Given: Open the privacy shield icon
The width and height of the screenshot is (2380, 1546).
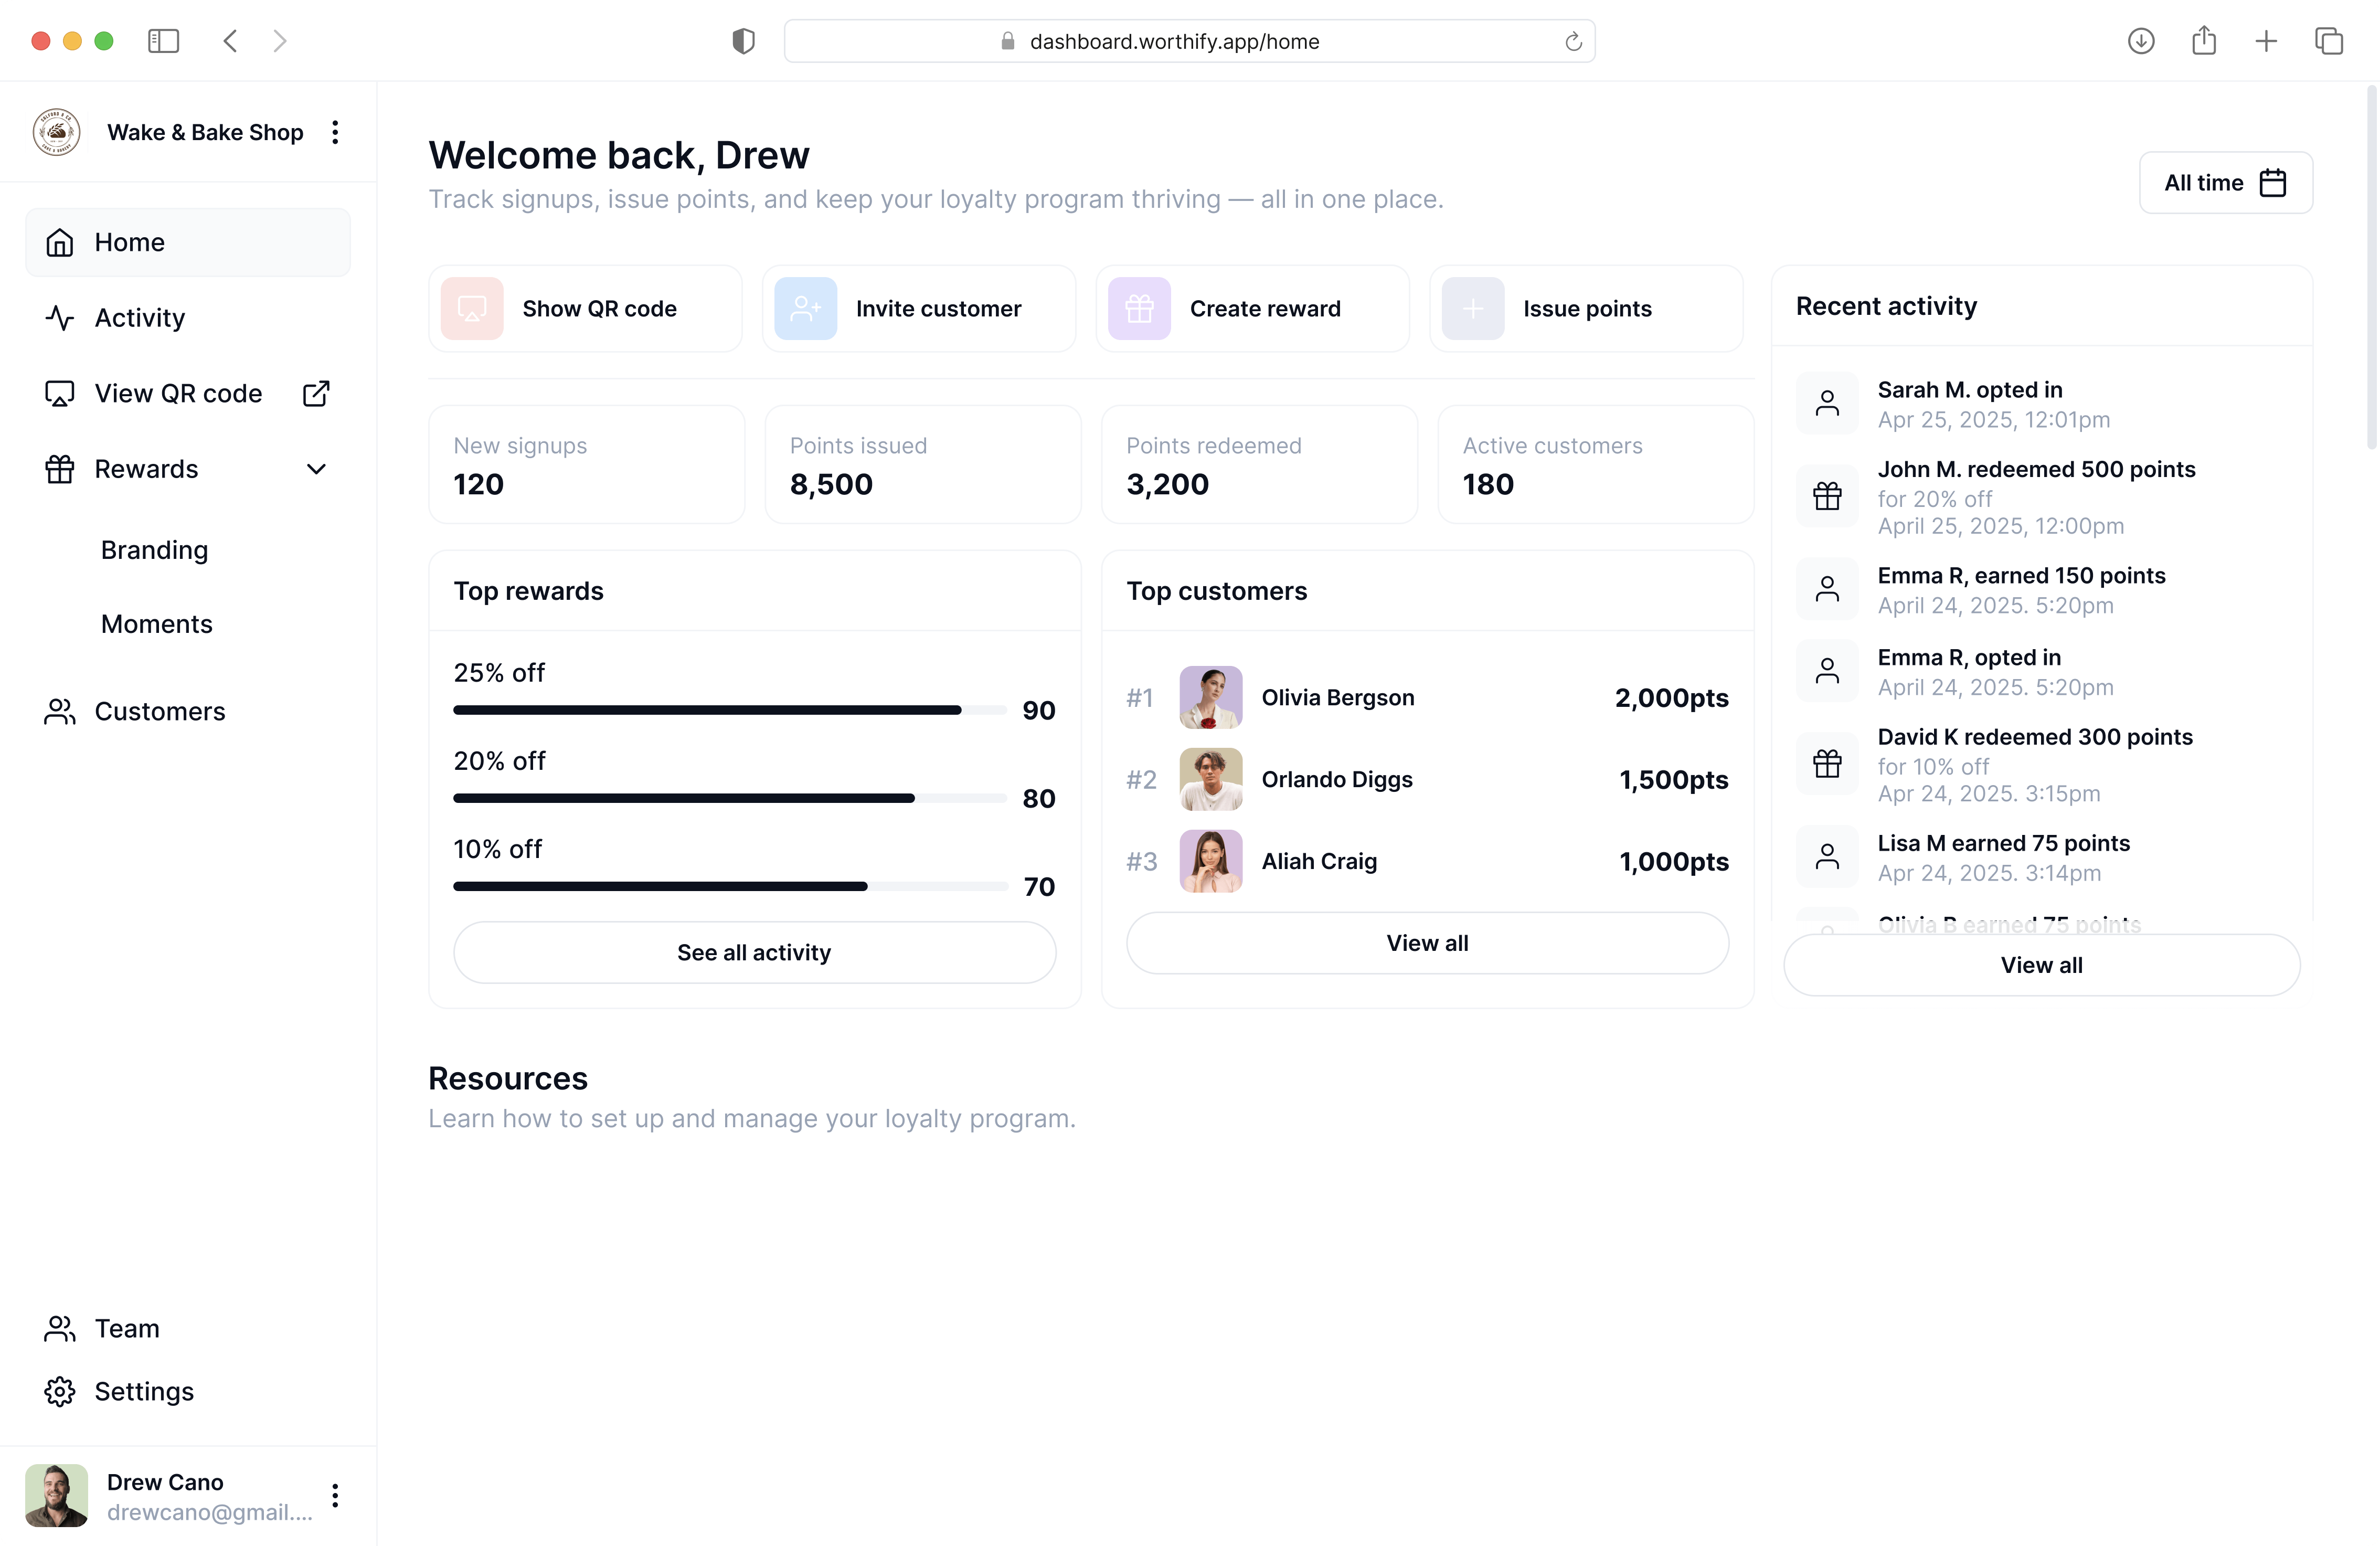Looking at the screenshot, I should click(743, 41).
